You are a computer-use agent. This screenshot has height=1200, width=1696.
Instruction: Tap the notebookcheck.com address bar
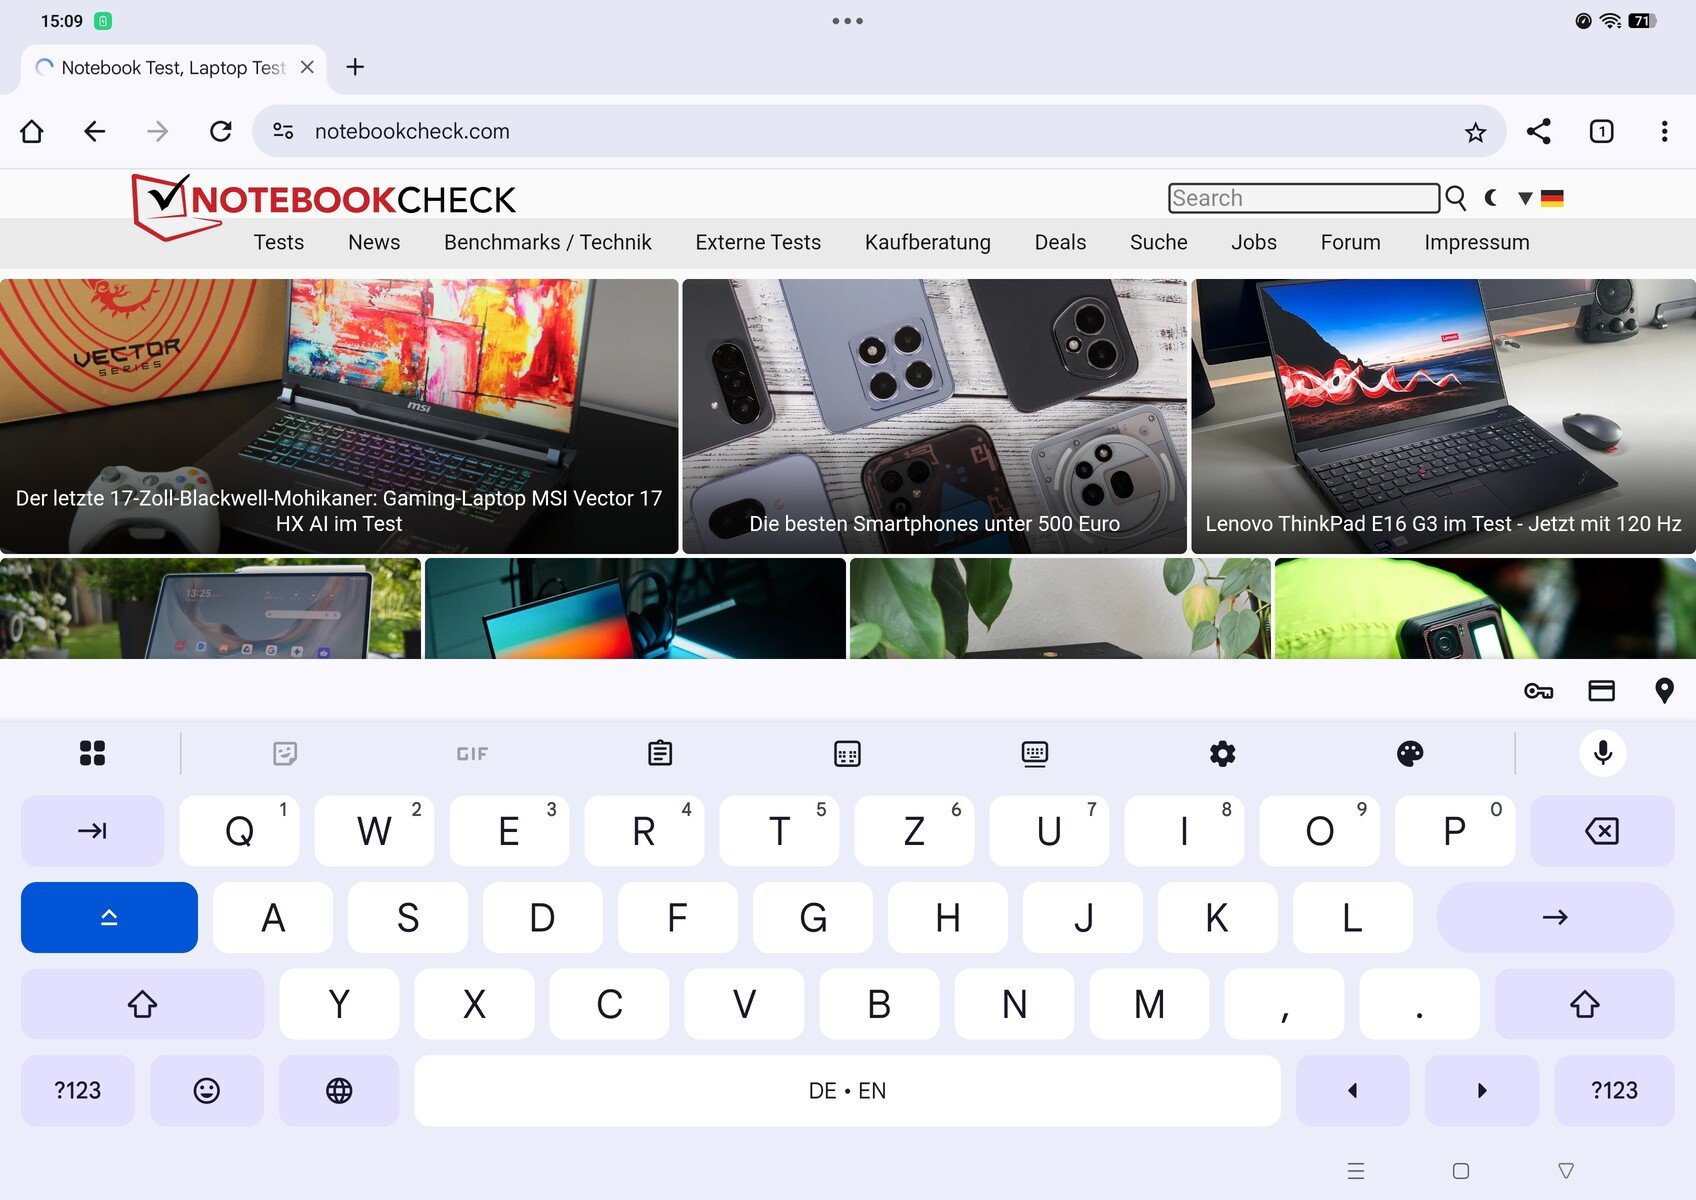880,131
